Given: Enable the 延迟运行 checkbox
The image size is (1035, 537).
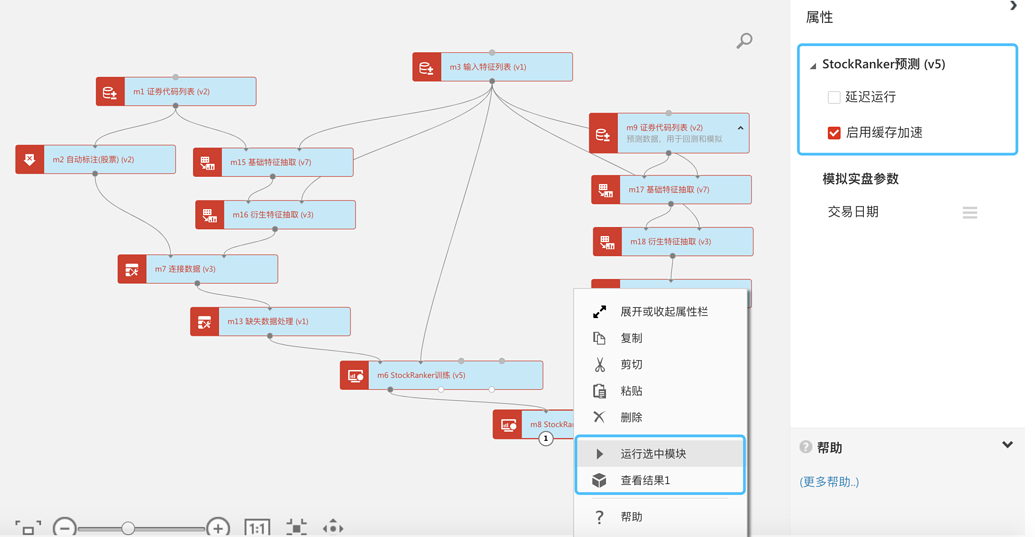Looking at the screenshot, I should click(x=834, y=98).
